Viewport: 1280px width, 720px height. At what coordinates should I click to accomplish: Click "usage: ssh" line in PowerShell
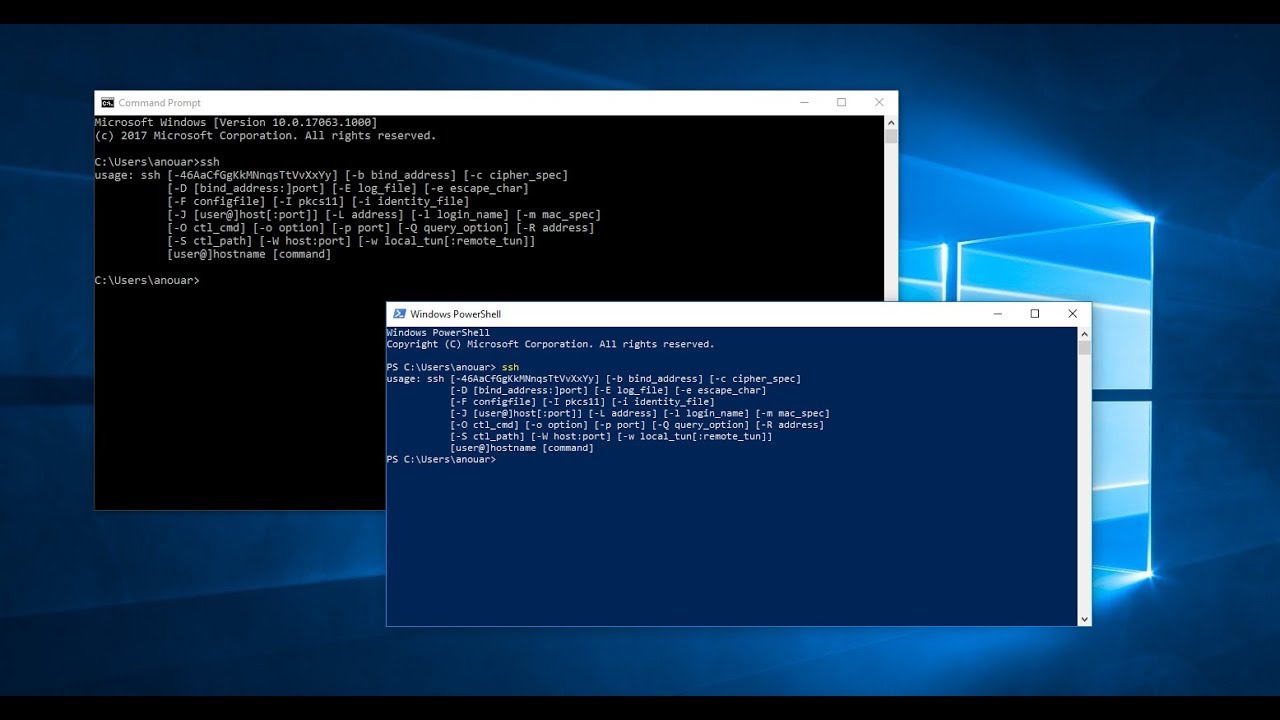click(594, 379)
